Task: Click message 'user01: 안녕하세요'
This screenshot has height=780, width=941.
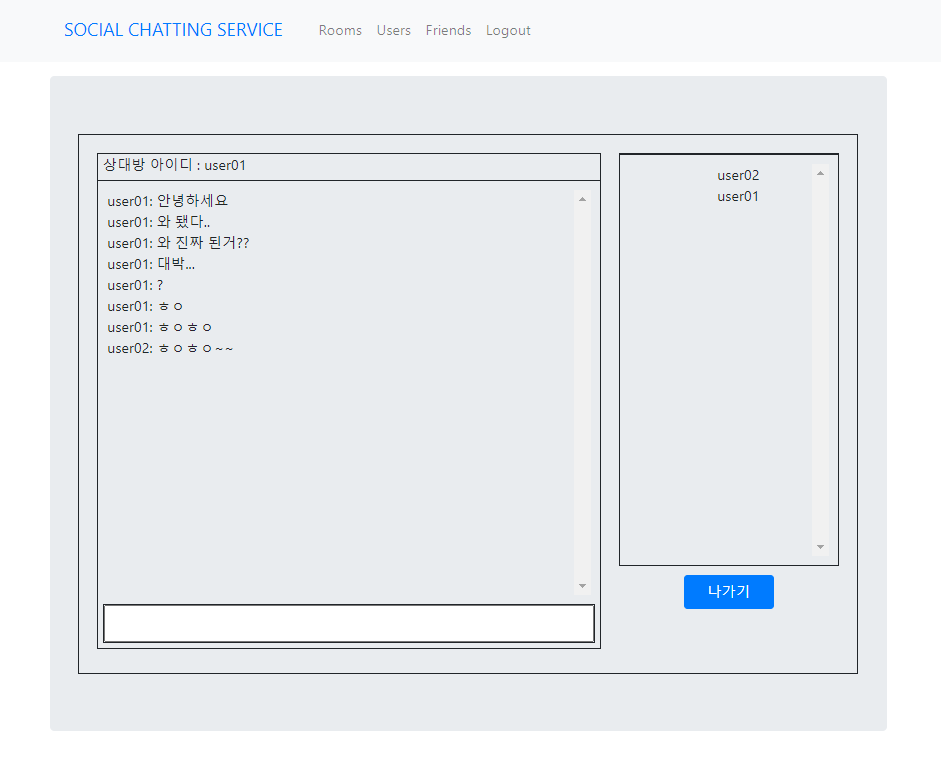Action: click(x=167, y=200)
